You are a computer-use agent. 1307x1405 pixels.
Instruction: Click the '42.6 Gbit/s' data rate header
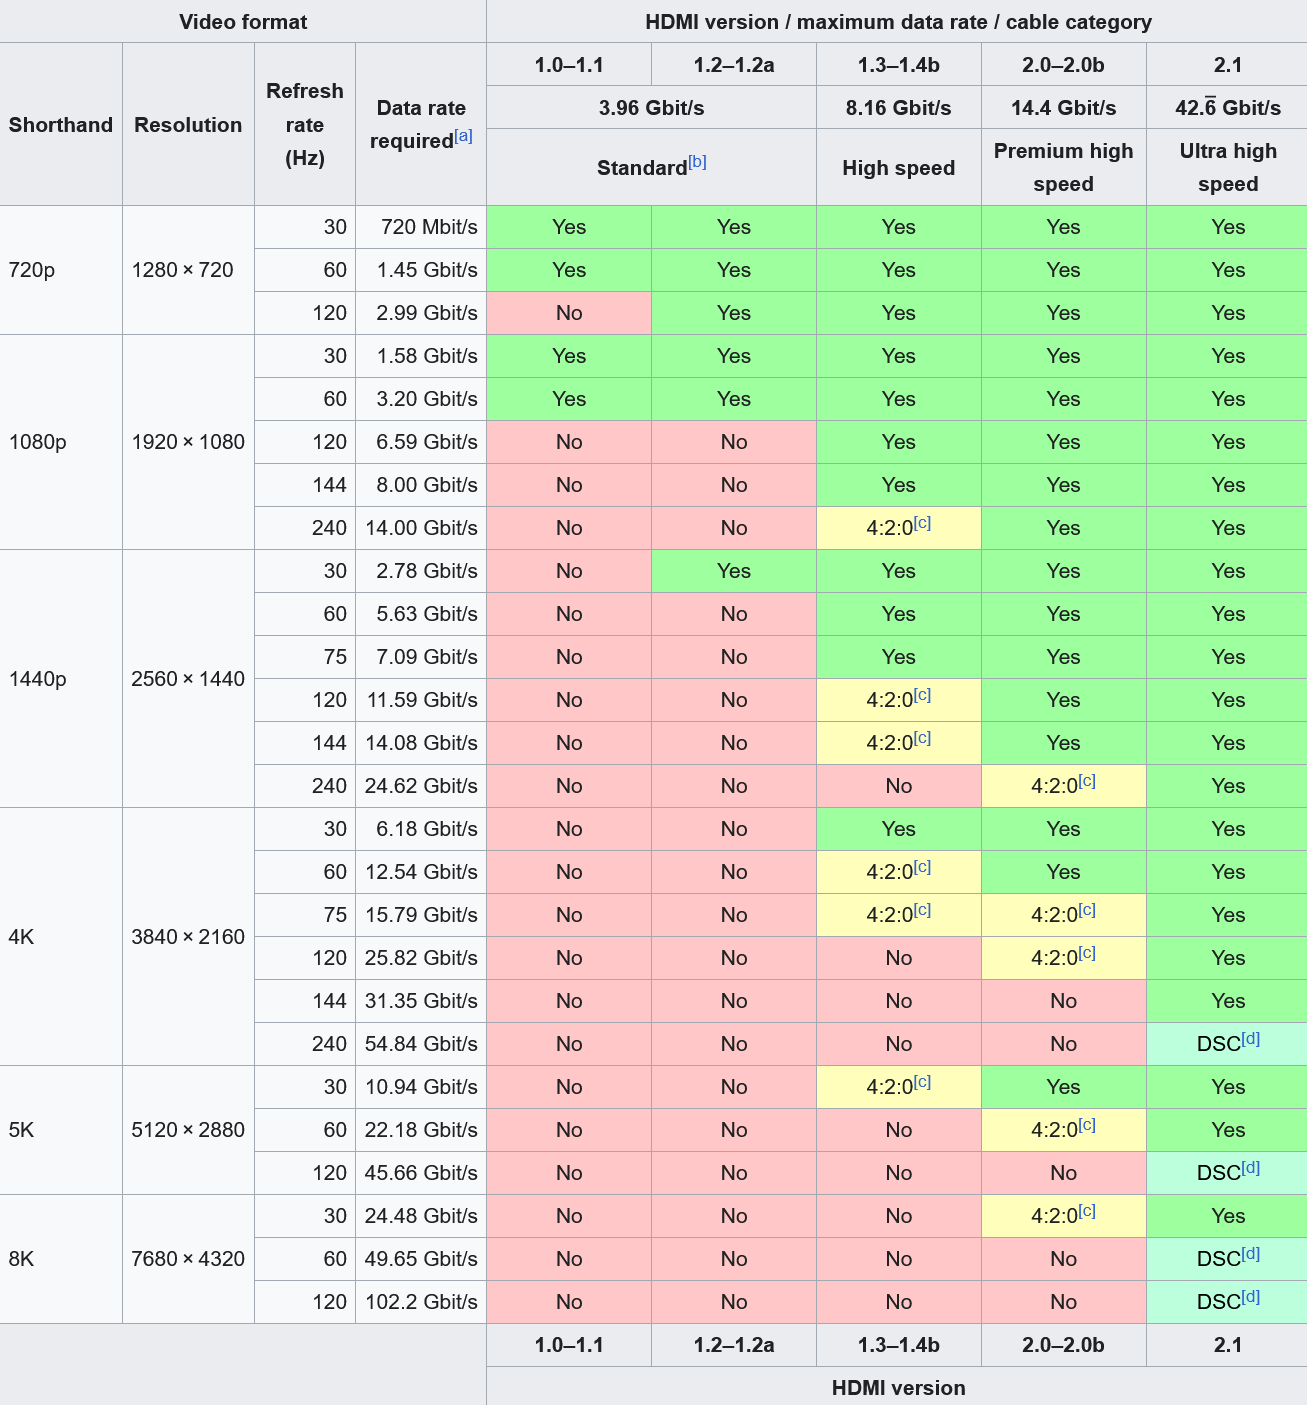[1228, 108]
